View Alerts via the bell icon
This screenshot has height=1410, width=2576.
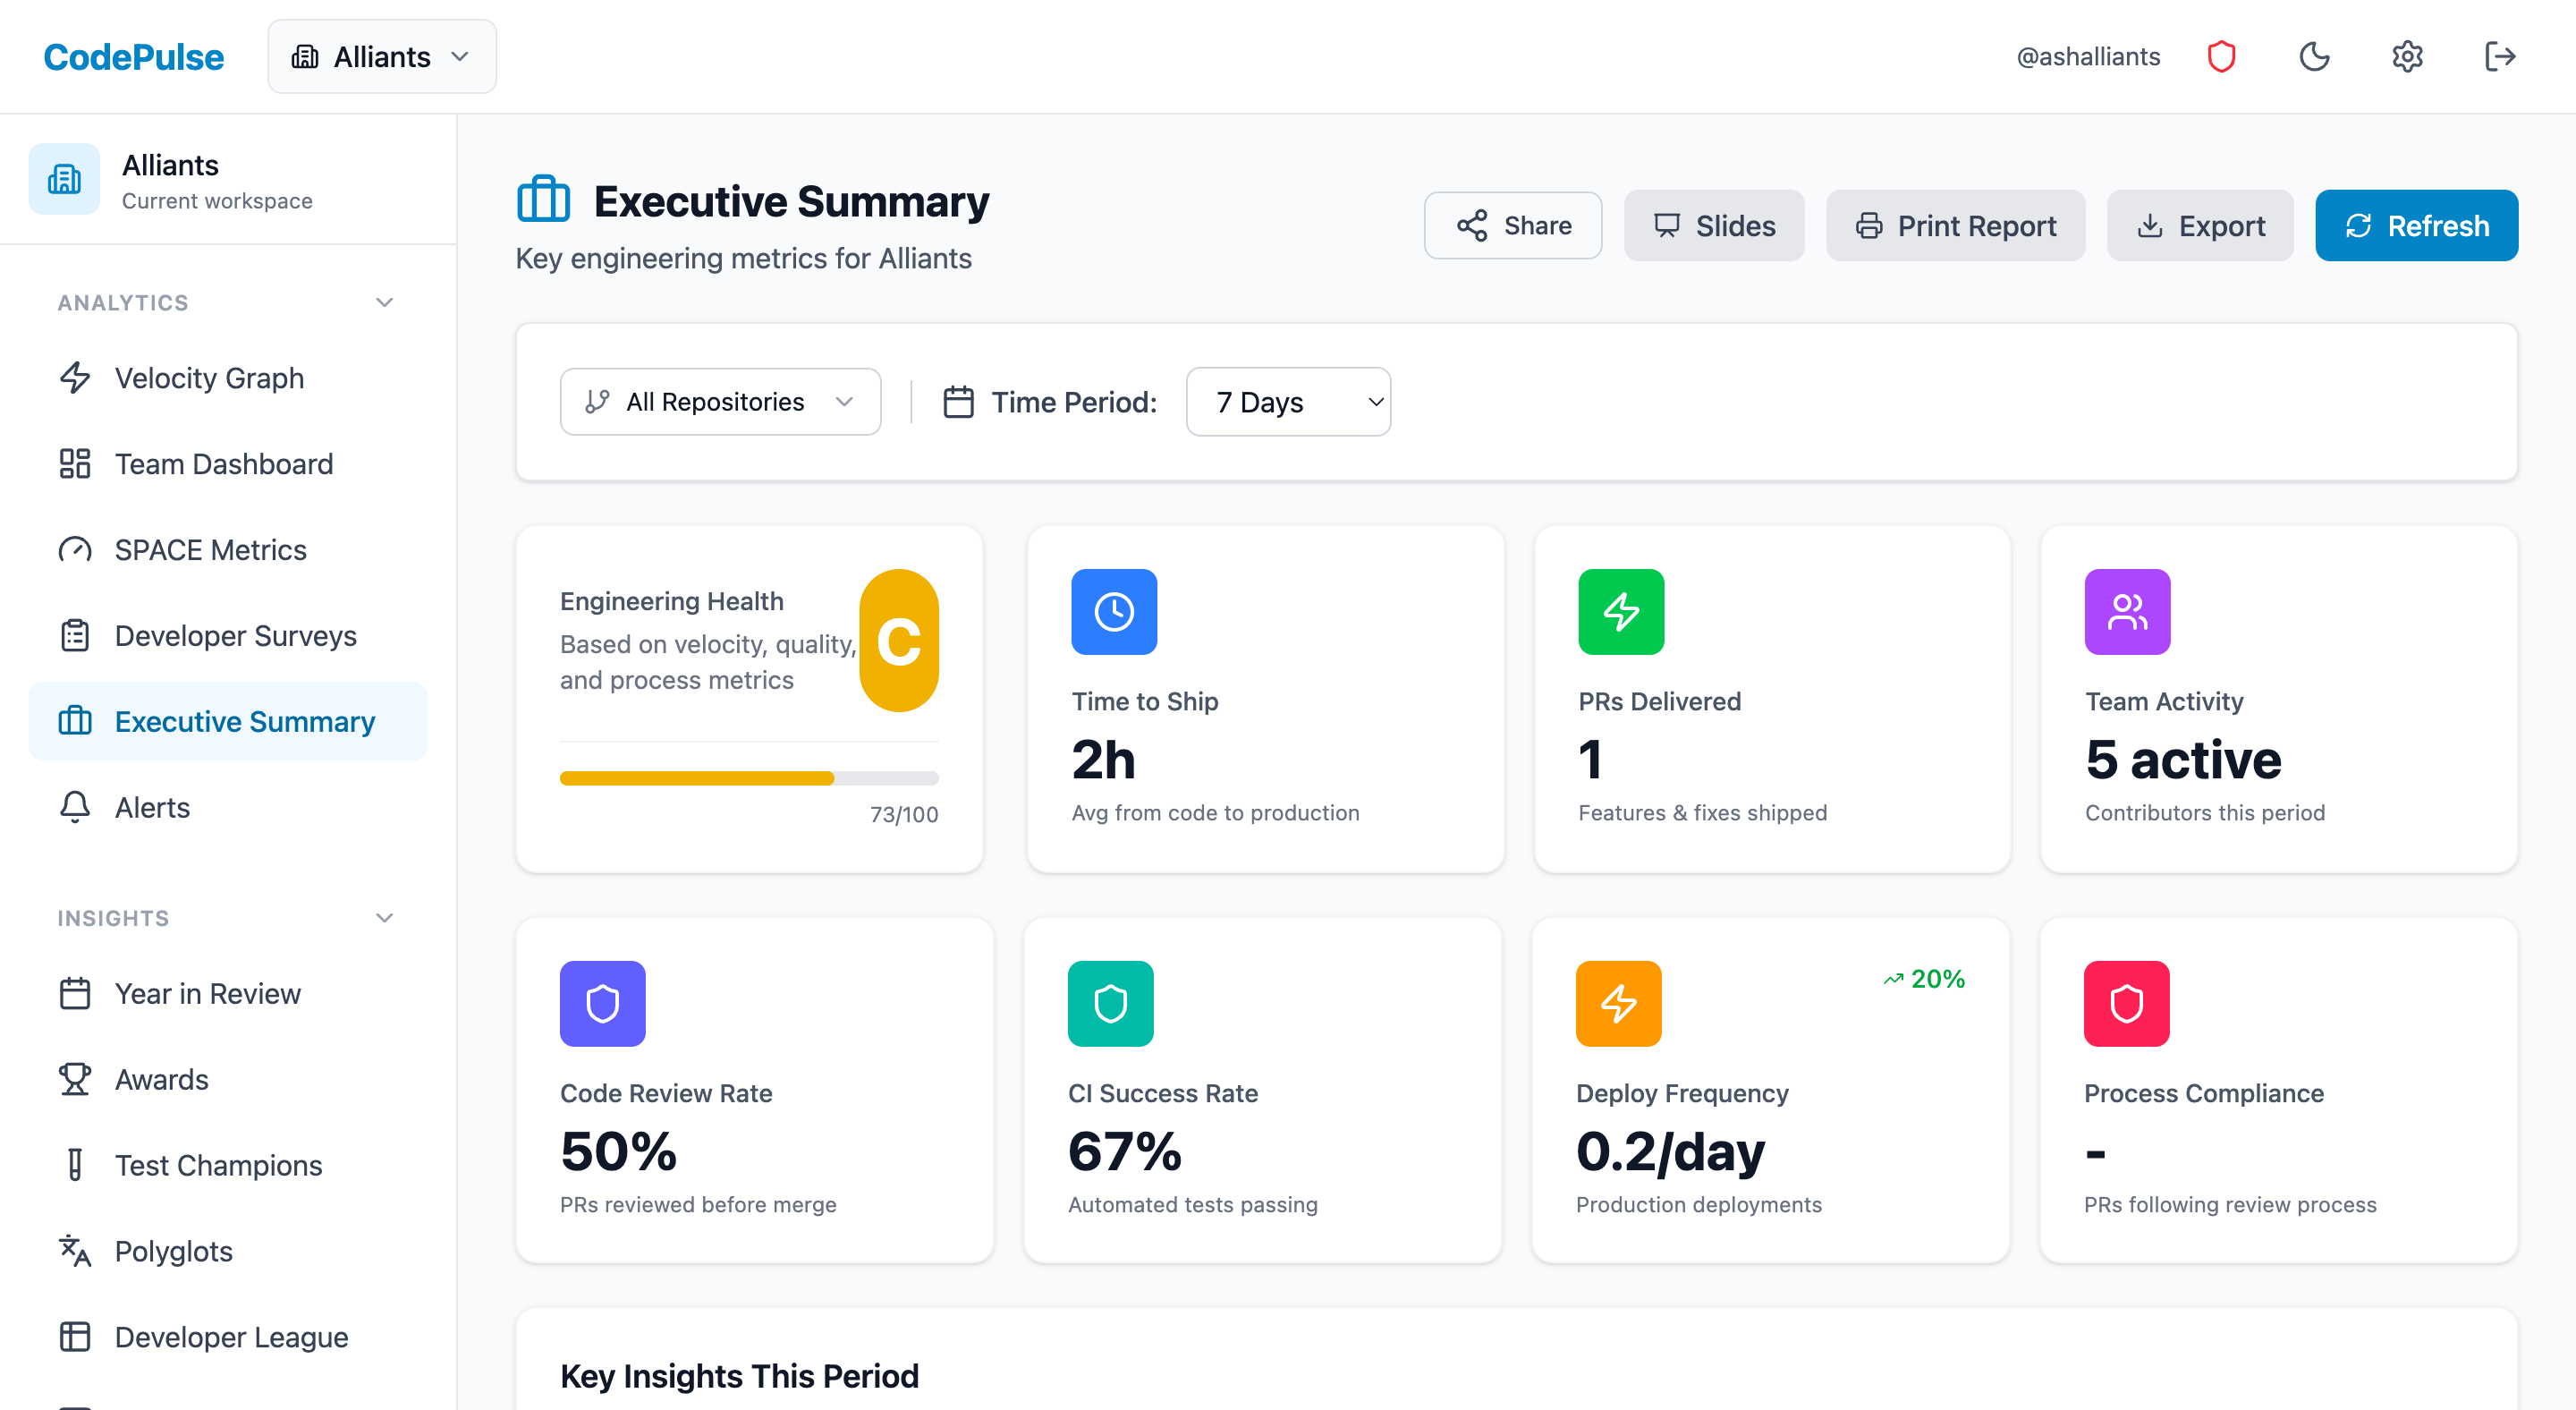(74, 807)
